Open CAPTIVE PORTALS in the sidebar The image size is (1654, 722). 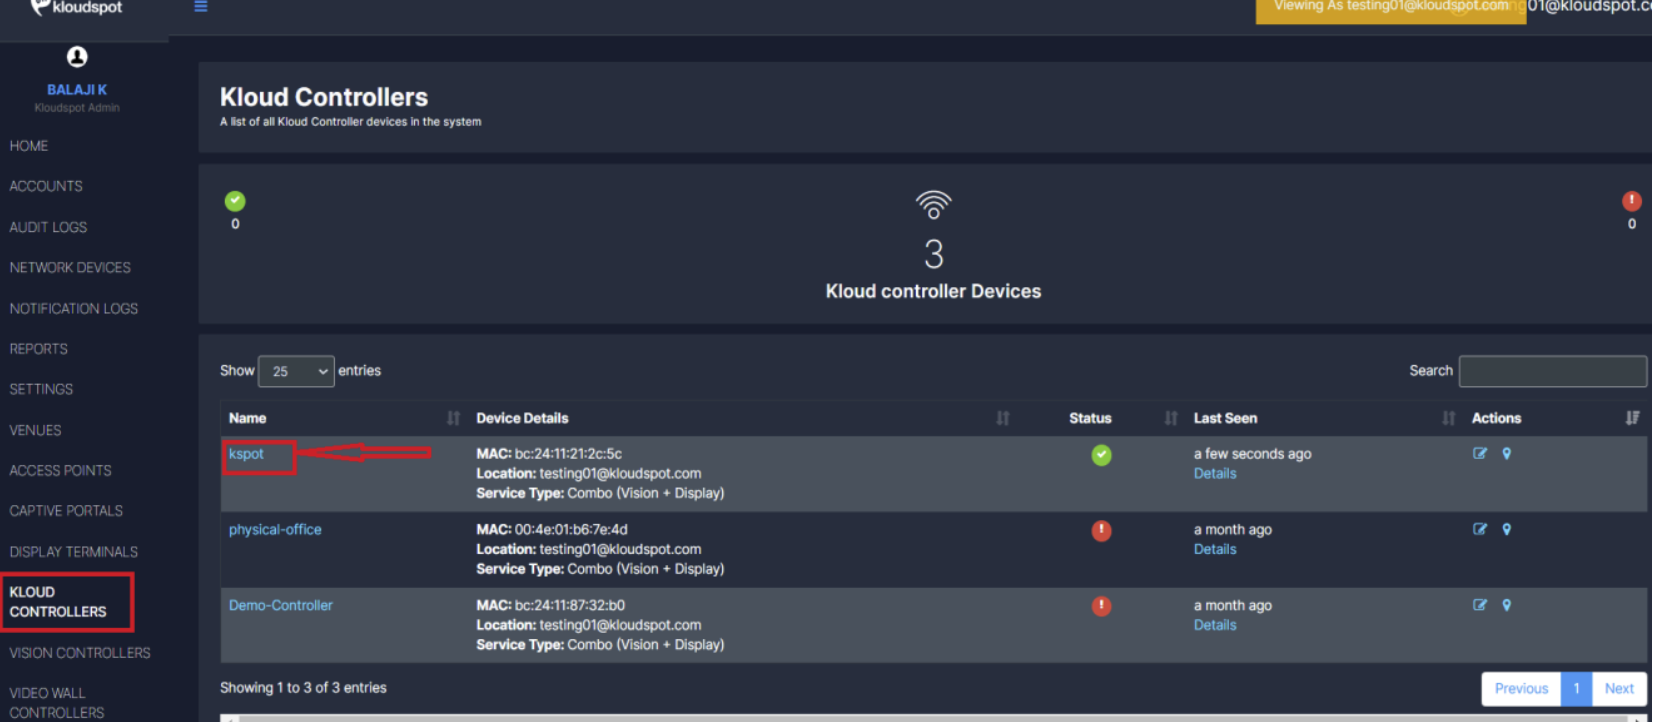point(66,511)
